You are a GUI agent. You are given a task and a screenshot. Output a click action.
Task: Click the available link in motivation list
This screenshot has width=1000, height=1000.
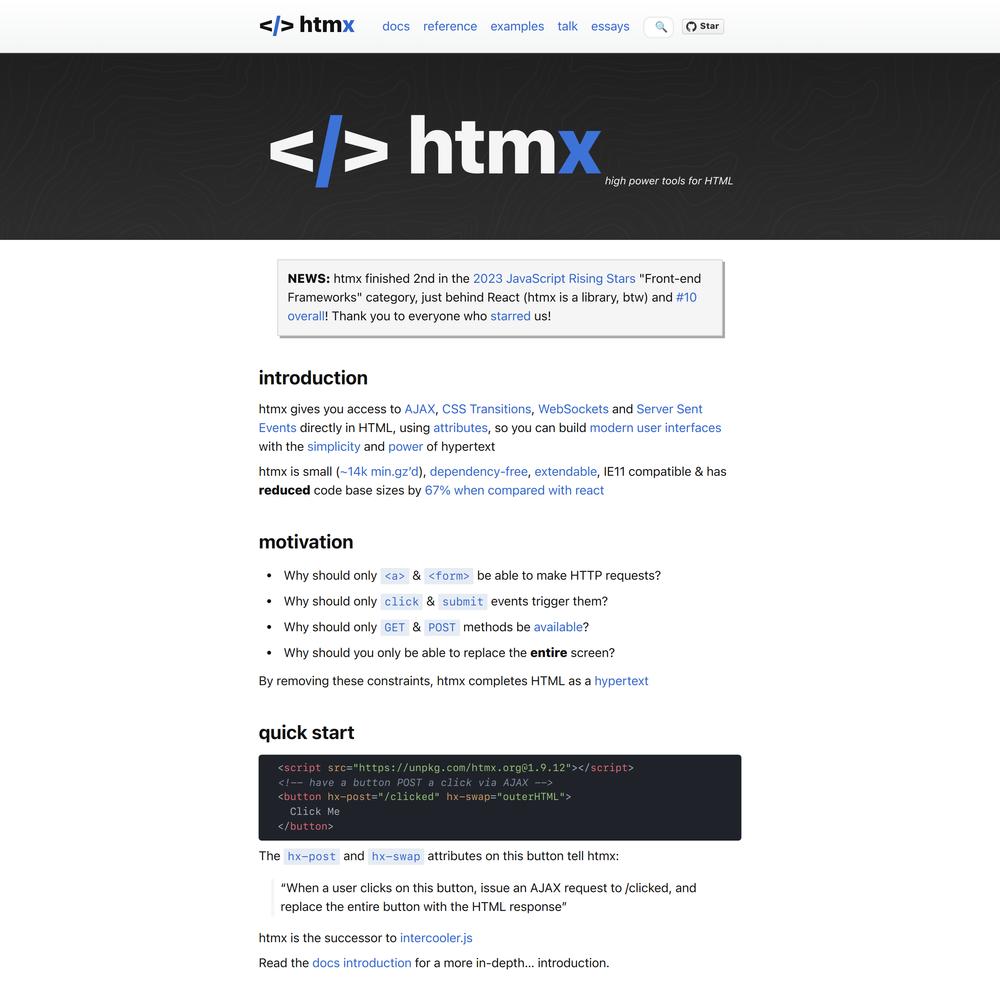[x=558, y=628]
